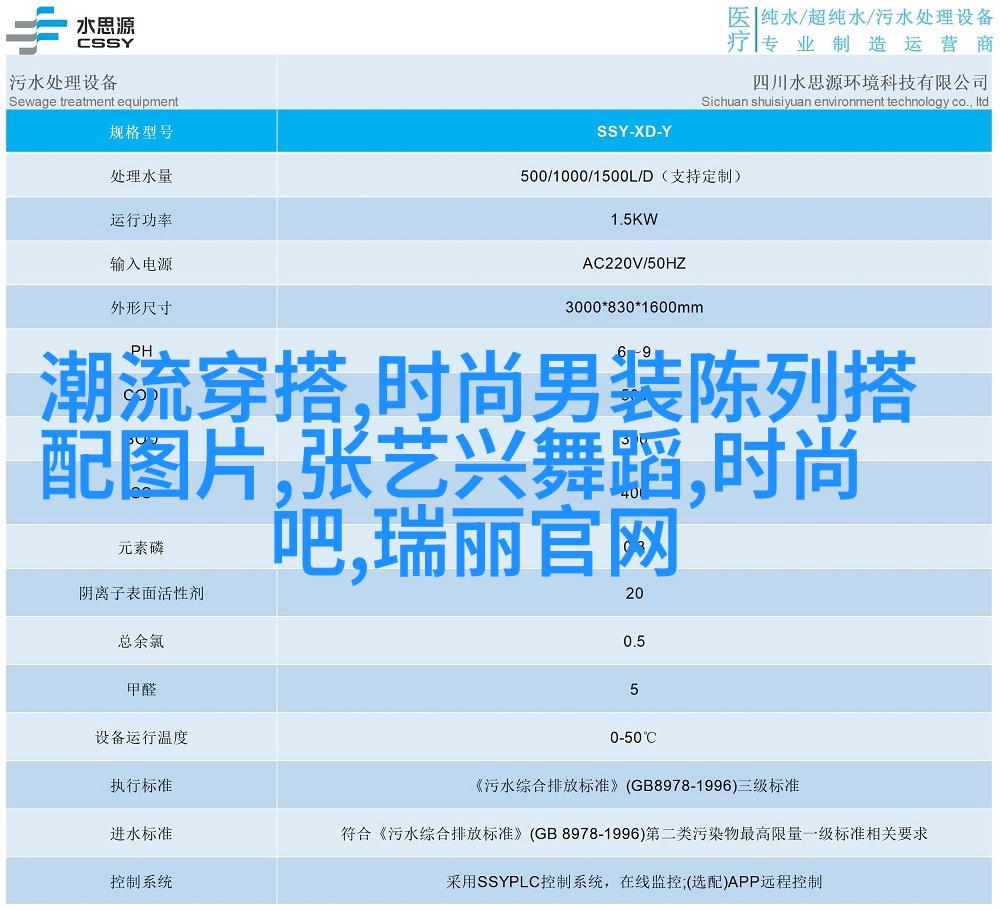This screenshot has height=910, width=1000.
Task: Select the 0.5 value for 总余氯
Action: click(x=634, y=641)
